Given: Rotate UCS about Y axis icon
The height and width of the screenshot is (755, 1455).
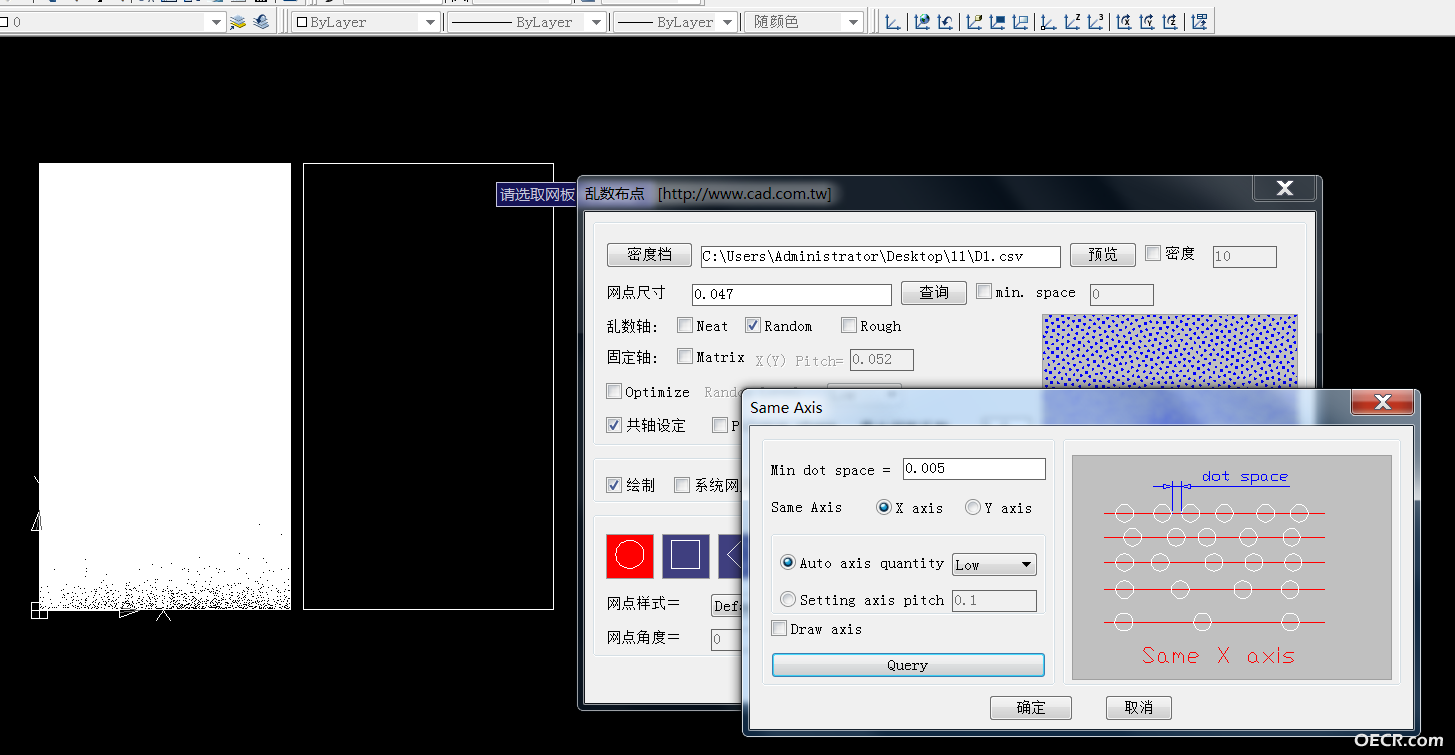Looking at the screenshot, I should [1147, 22].
